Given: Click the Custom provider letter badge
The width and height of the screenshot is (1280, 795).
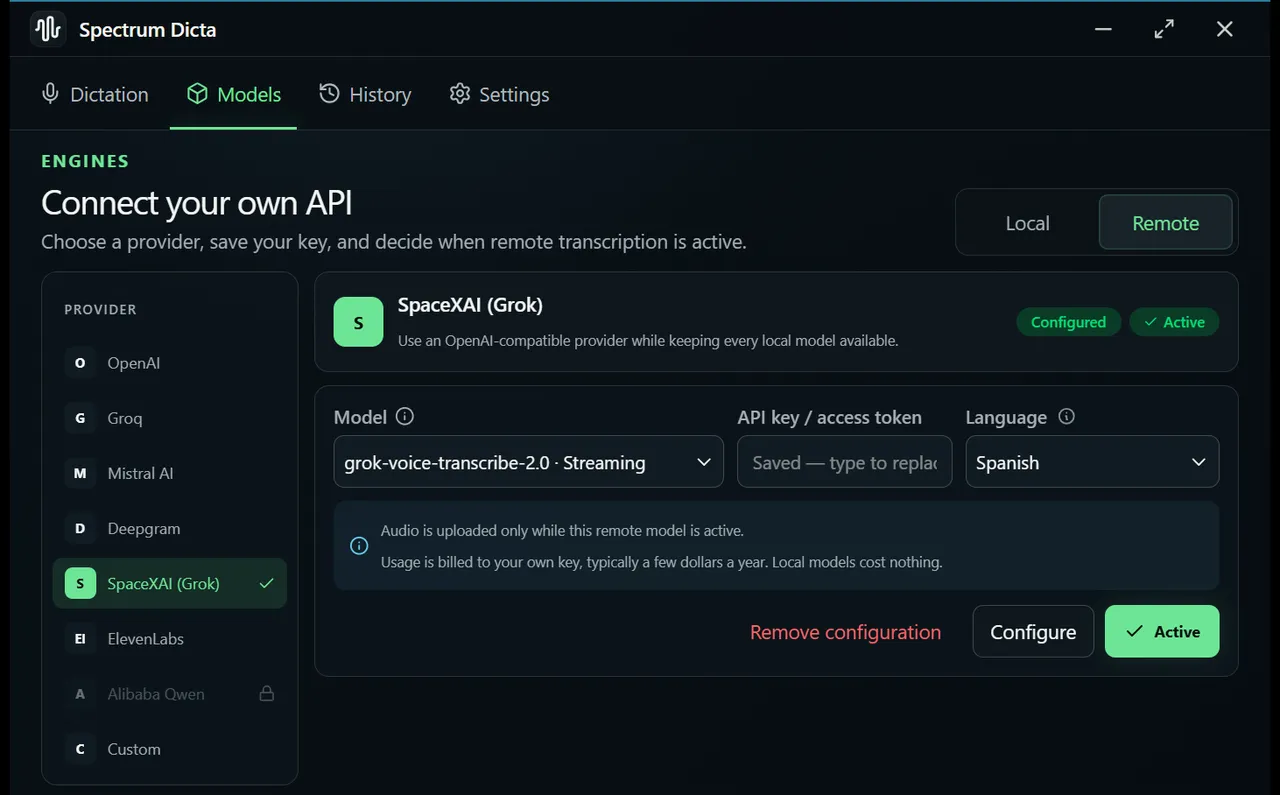Looking at the screenshot, I should click(x=80, y=749).
